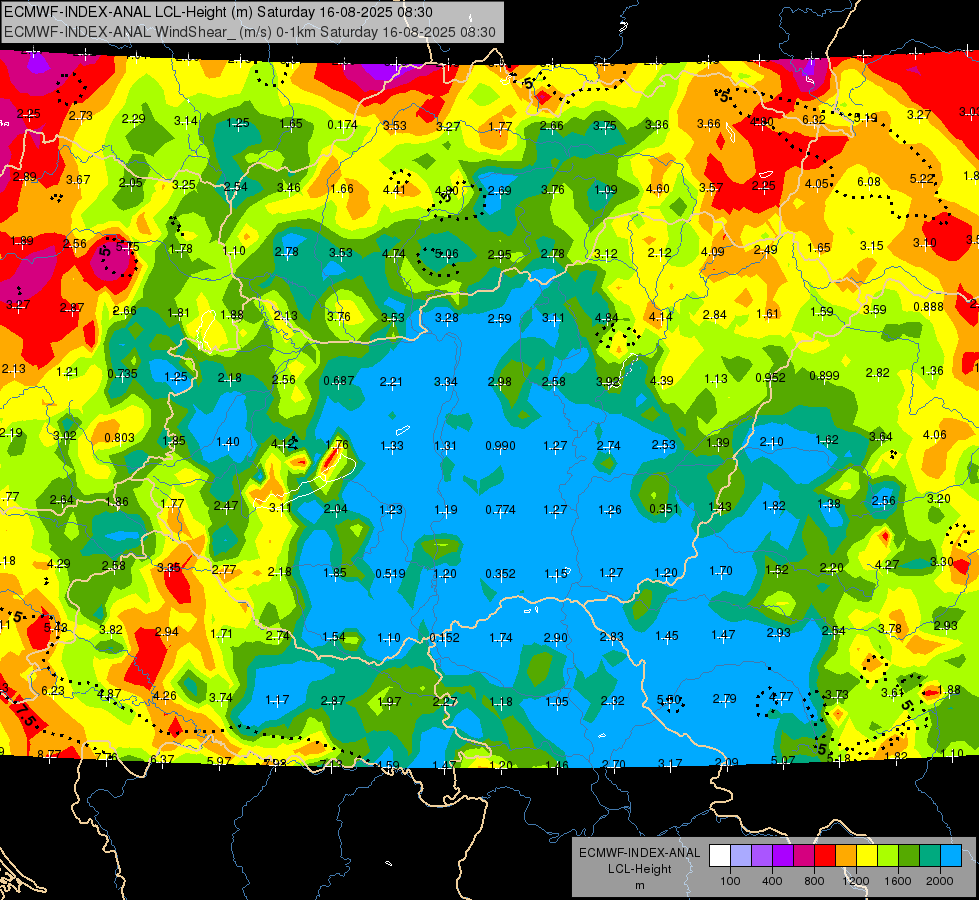Click the lime green legend swatch

[887, 856]
